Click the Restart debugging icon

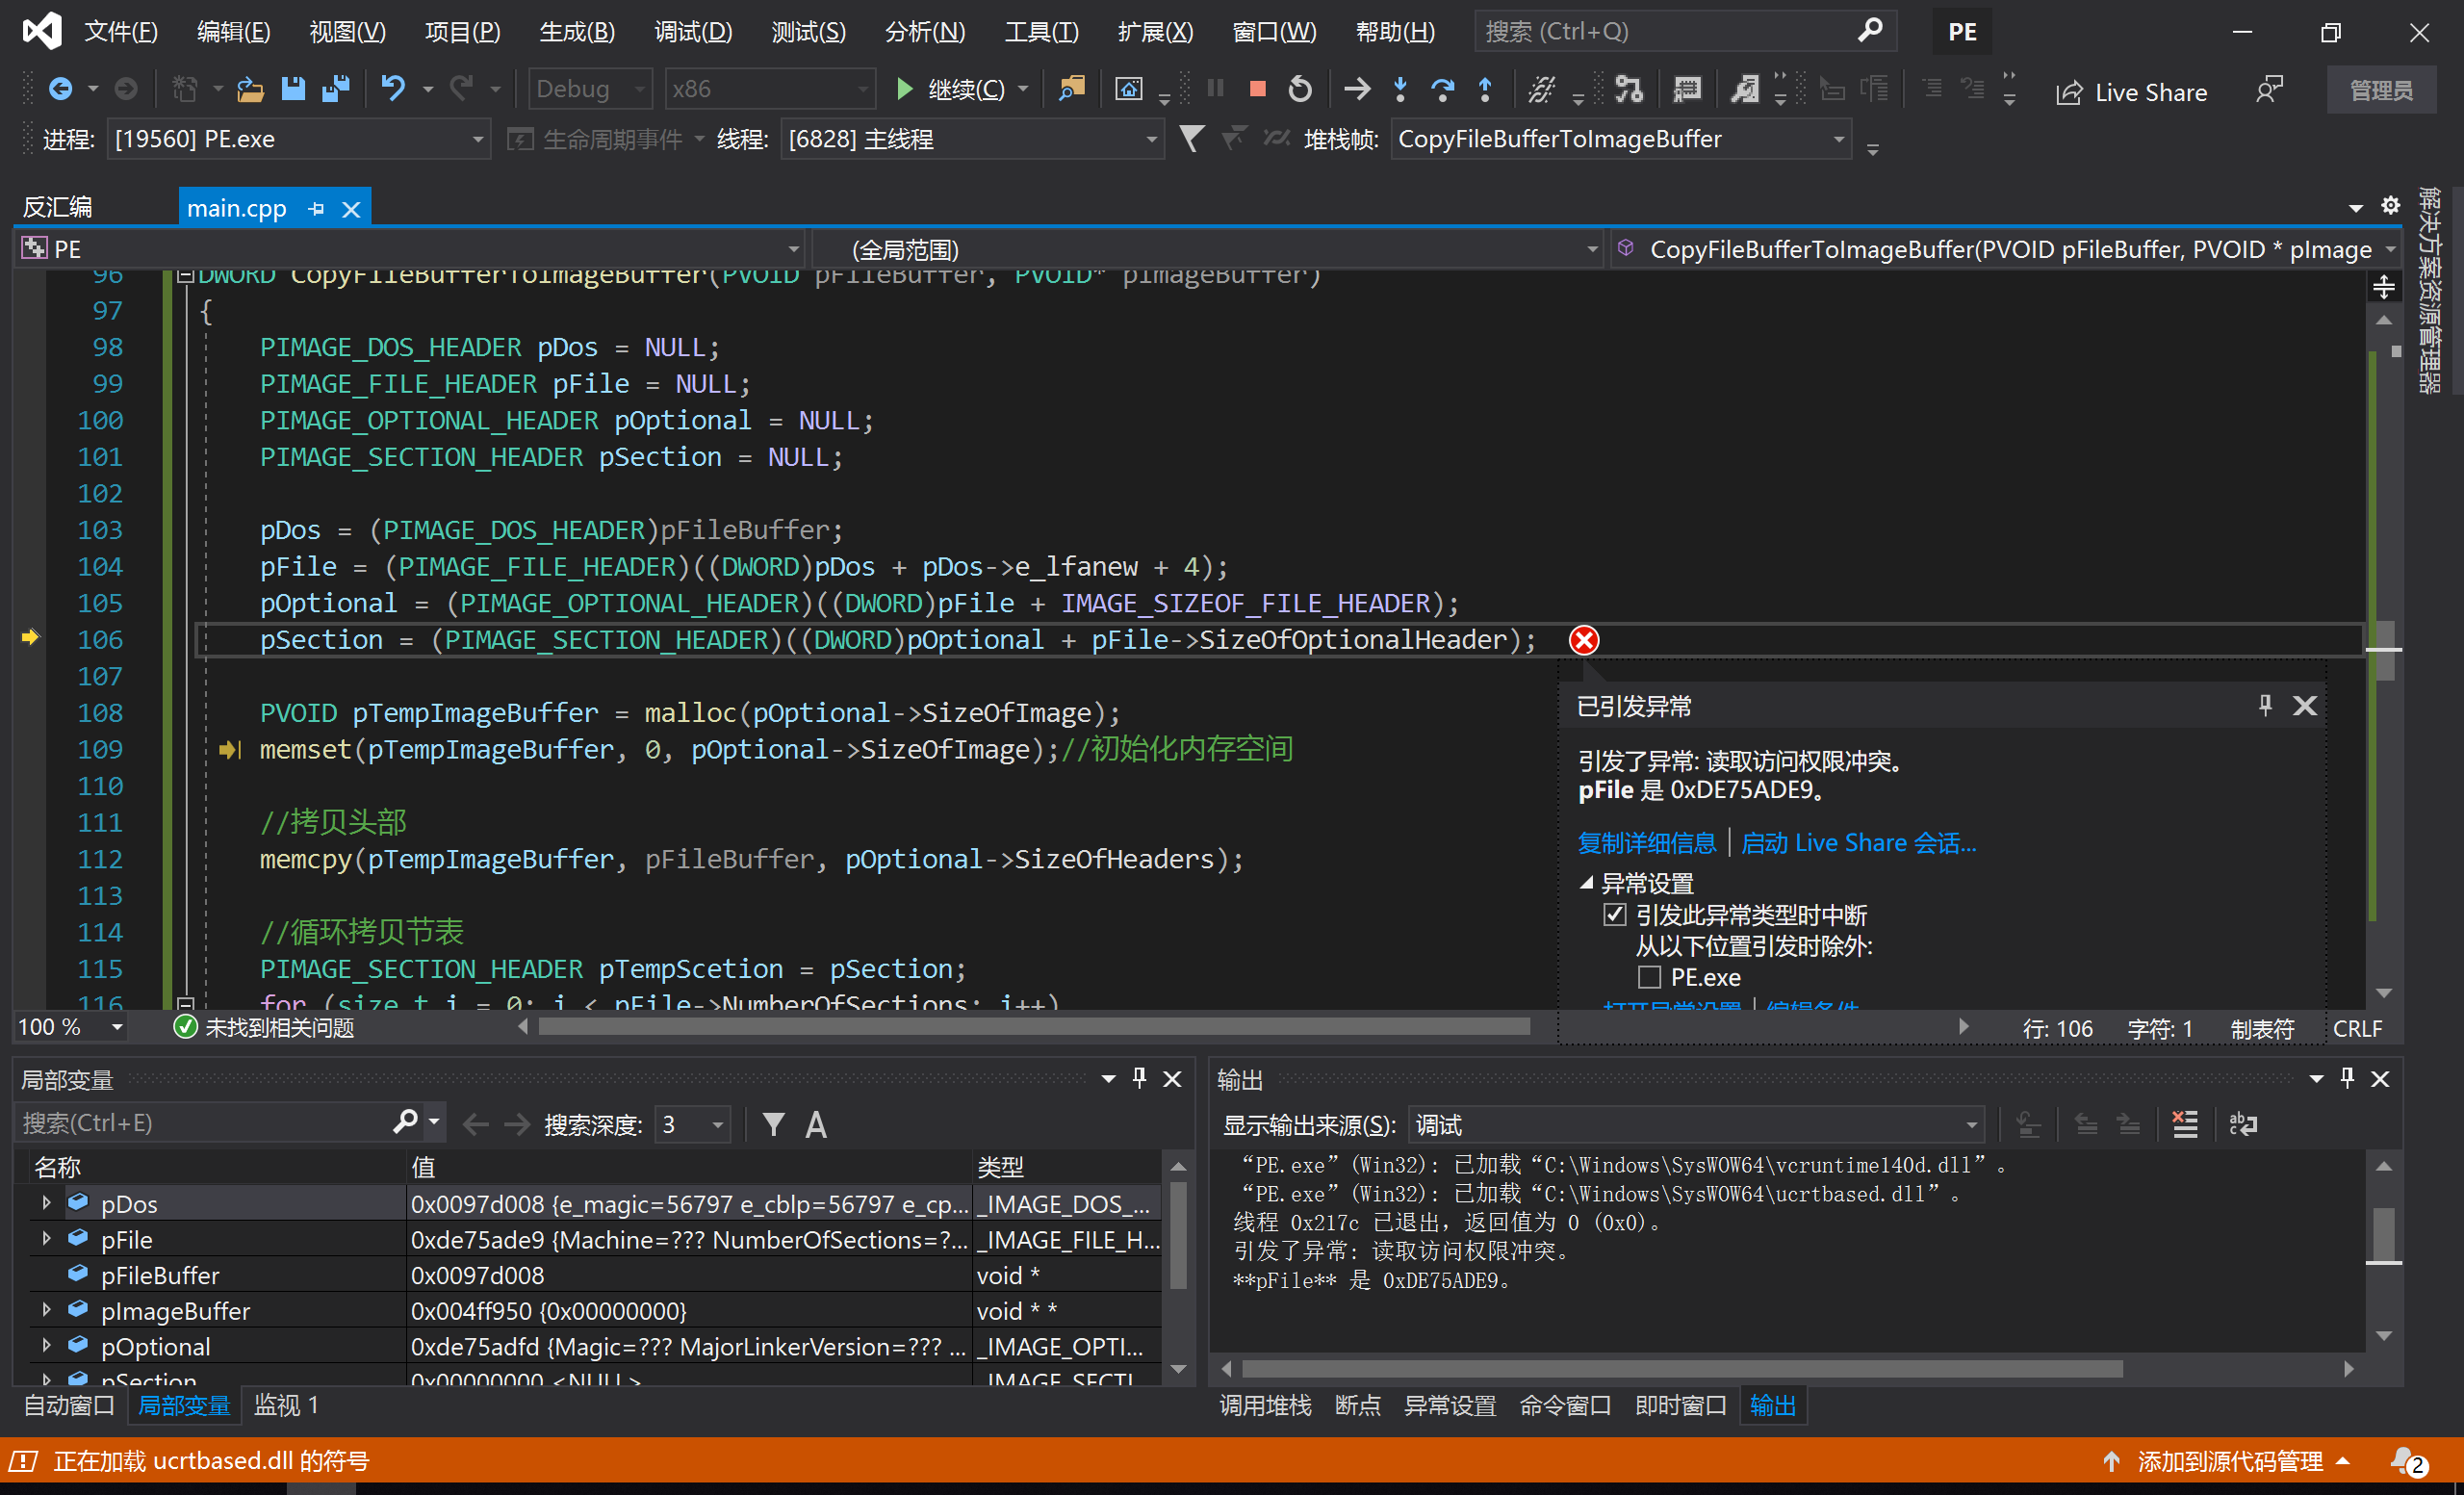pyautogui.click(x=1300, y=90)
